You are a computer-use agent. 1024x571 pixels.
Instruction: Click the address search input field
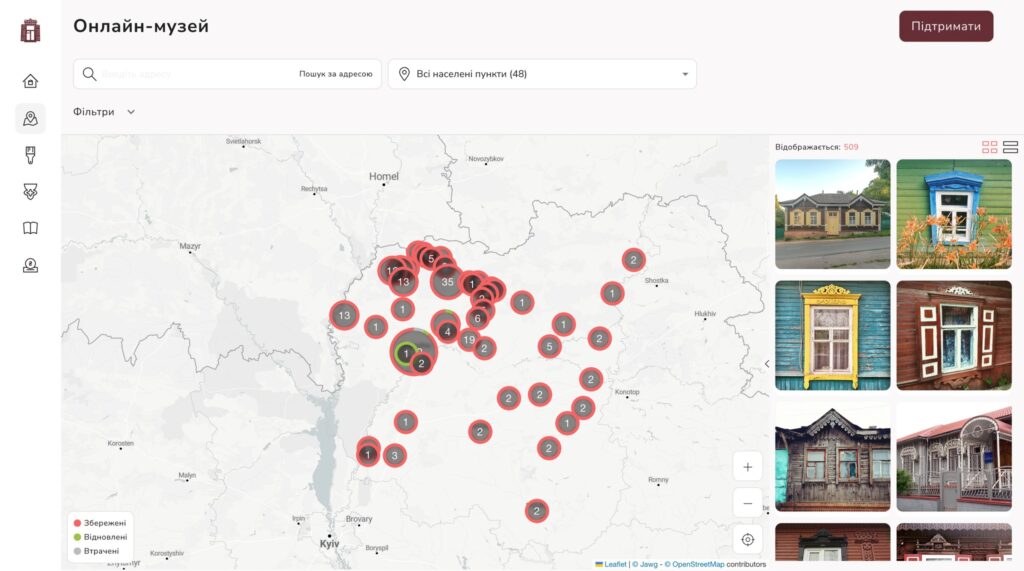(x=190, y=74)
